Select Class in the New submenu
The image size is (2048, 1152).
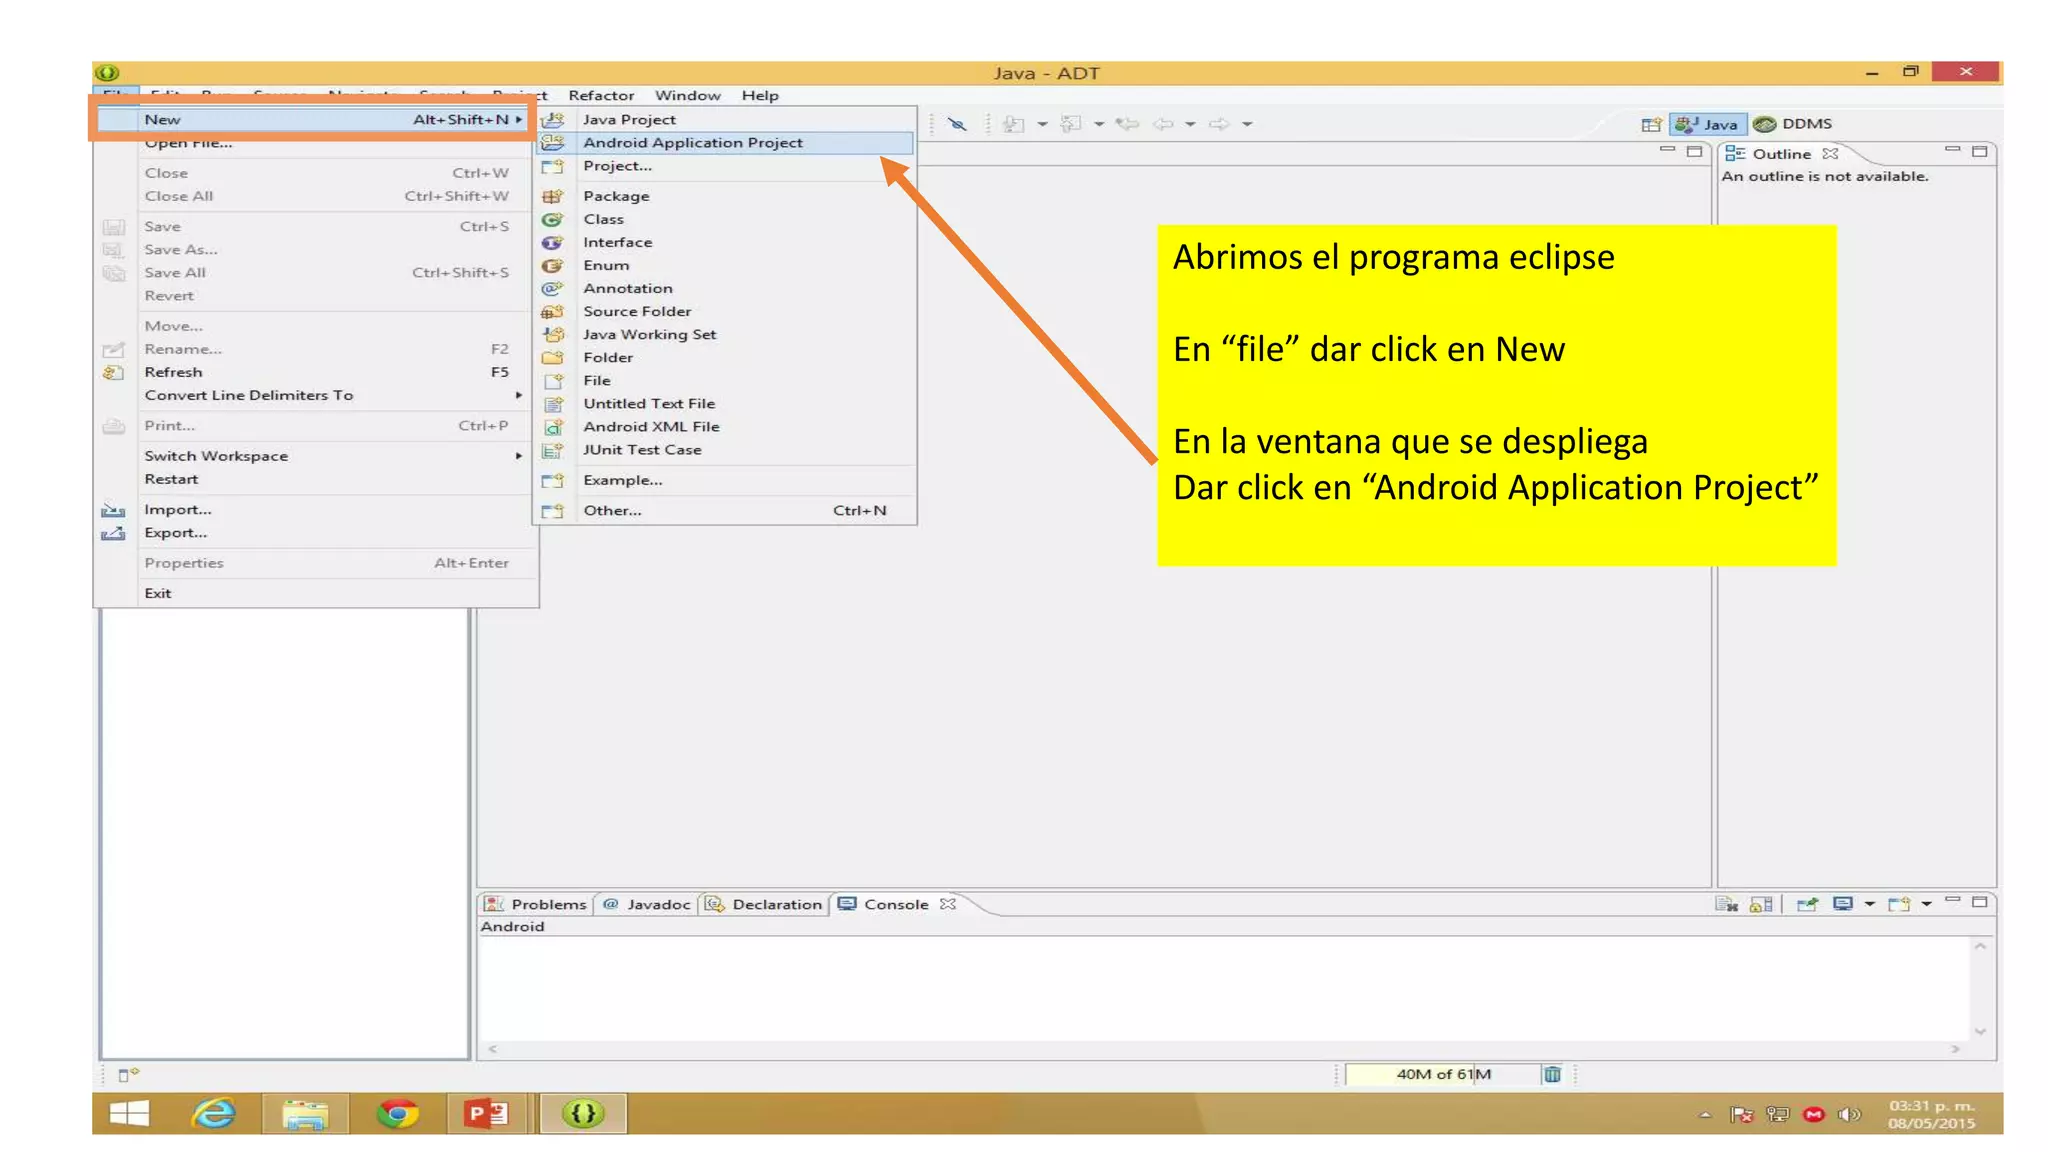point(725,219)
